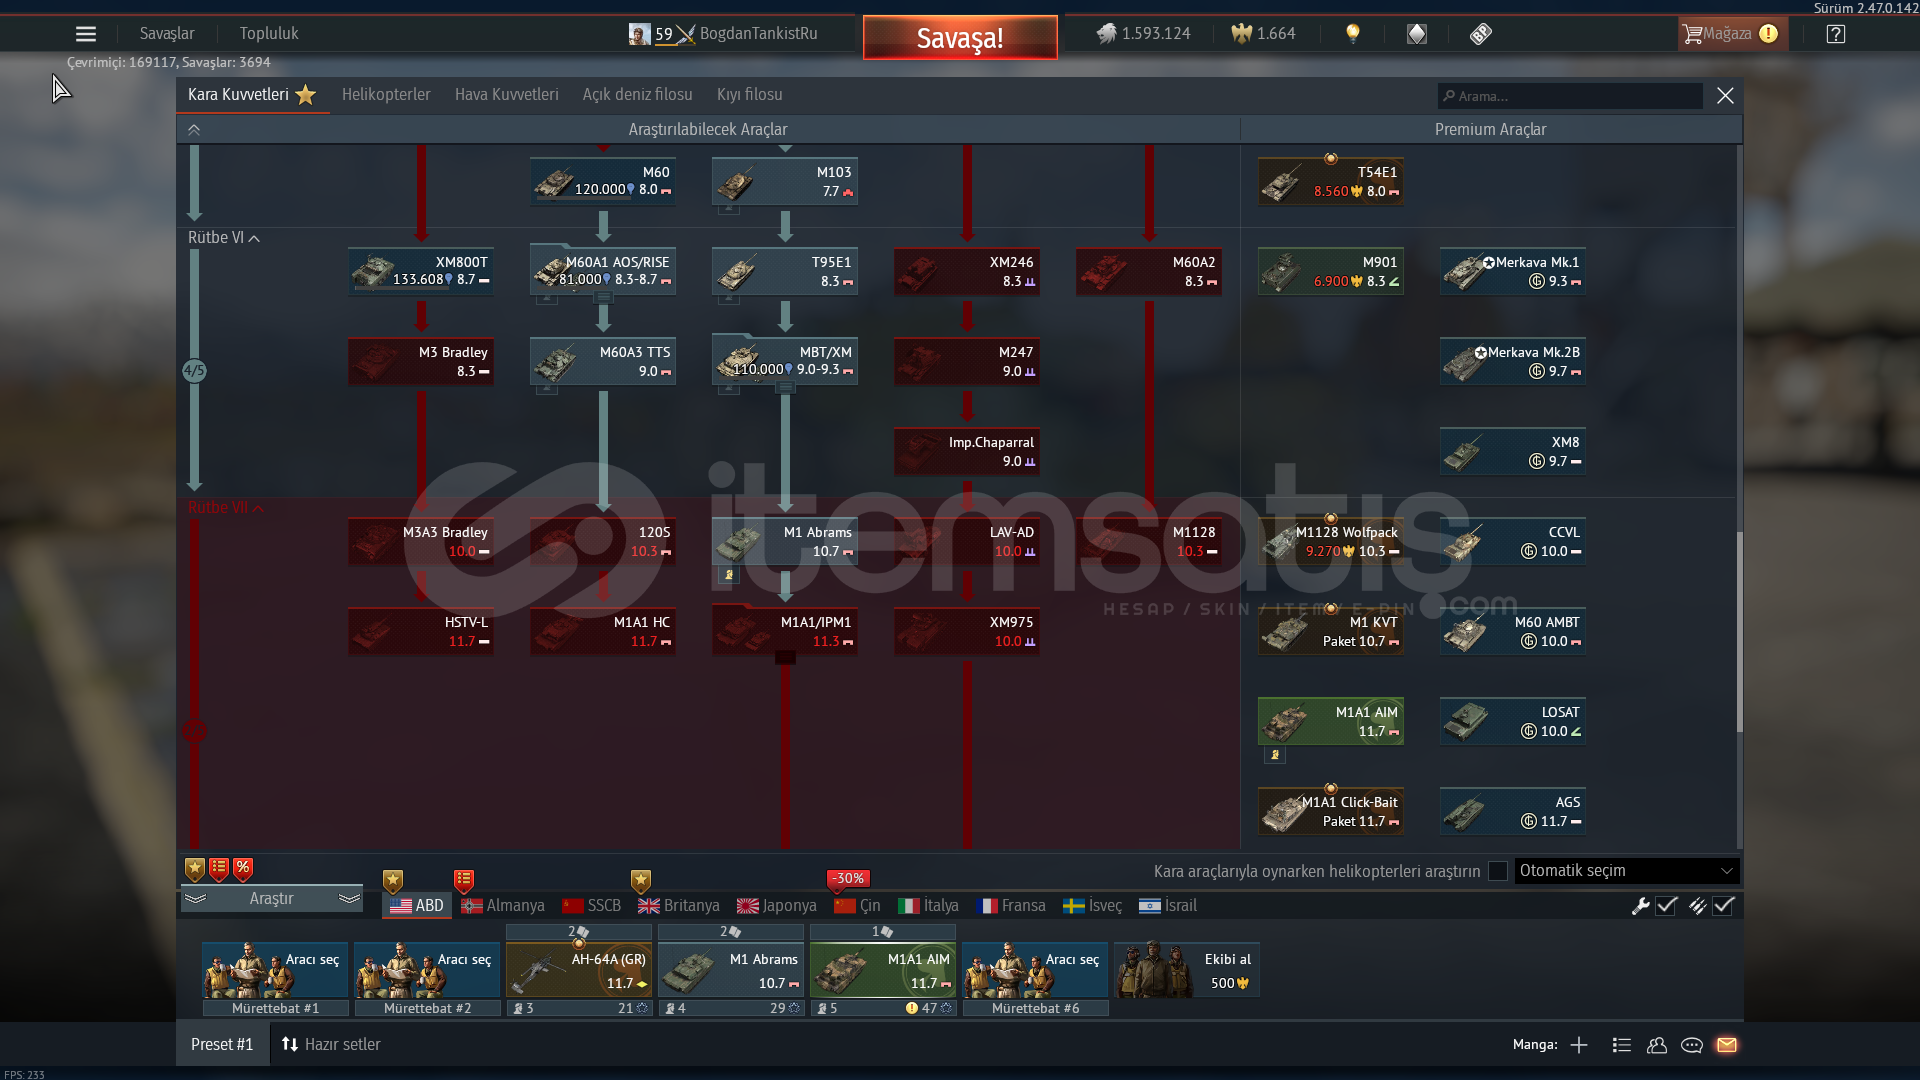Open the squad list icon
This screenshot has height=1080, width=1920.
pos(1622,1045)
